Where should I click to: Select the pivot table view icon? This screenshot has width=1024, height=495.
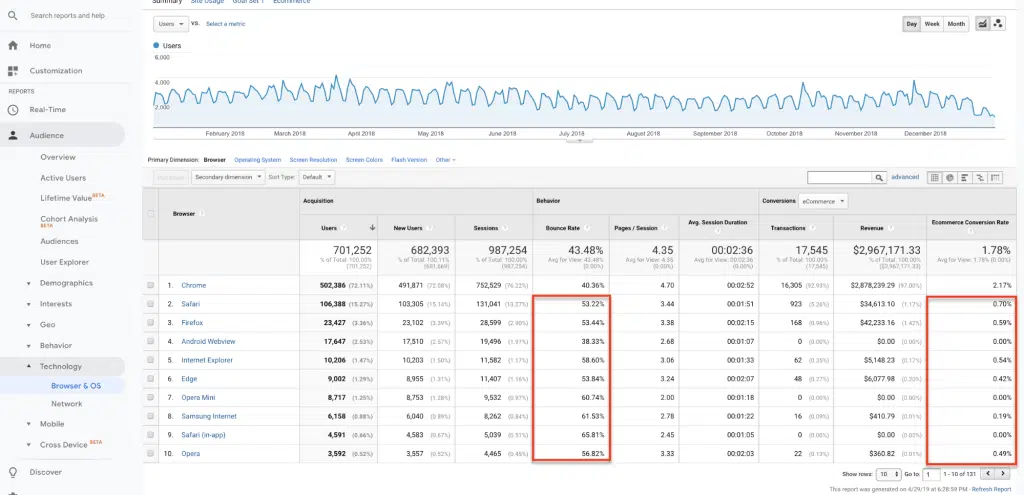pyautogui.click(x=995, y=177)
